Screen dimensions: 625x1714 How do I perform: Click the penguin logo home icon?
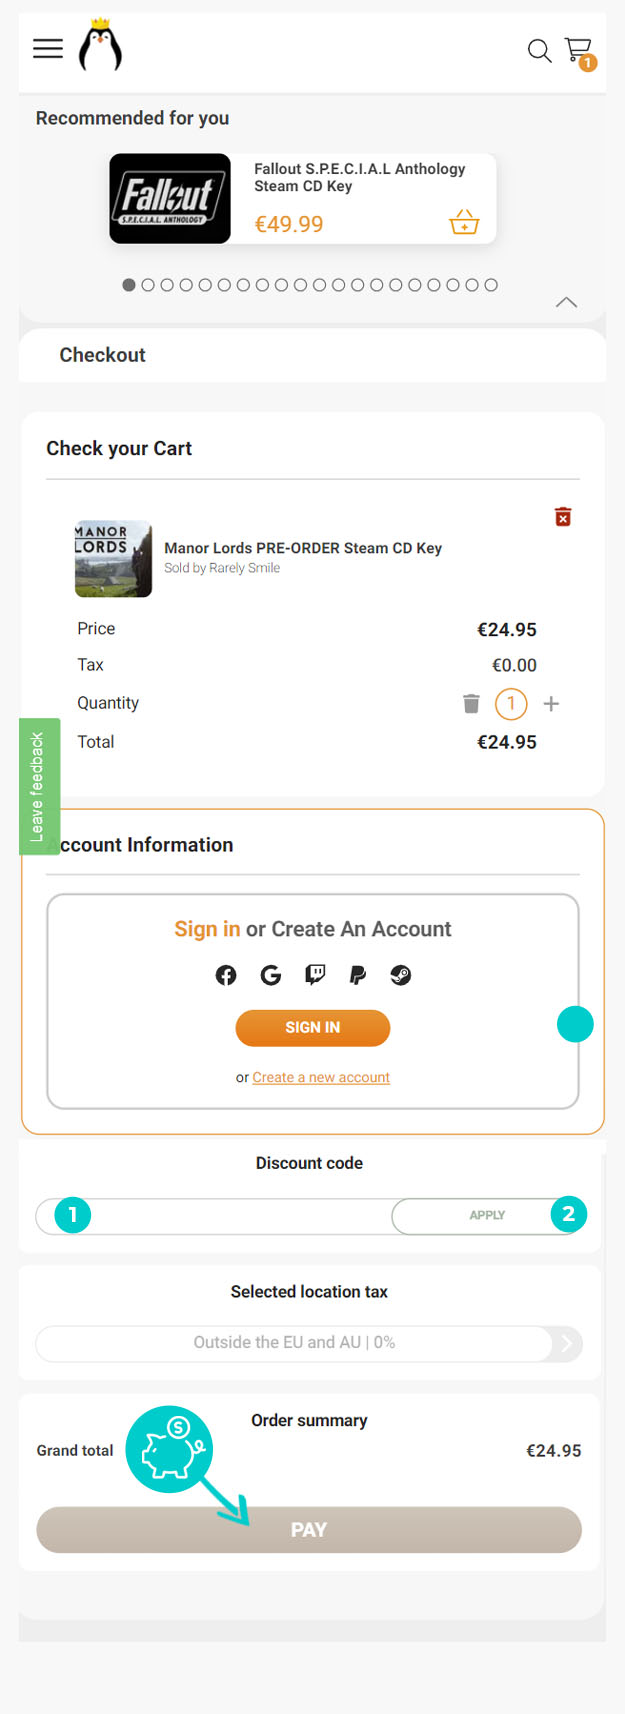click(x=100, y=47)
